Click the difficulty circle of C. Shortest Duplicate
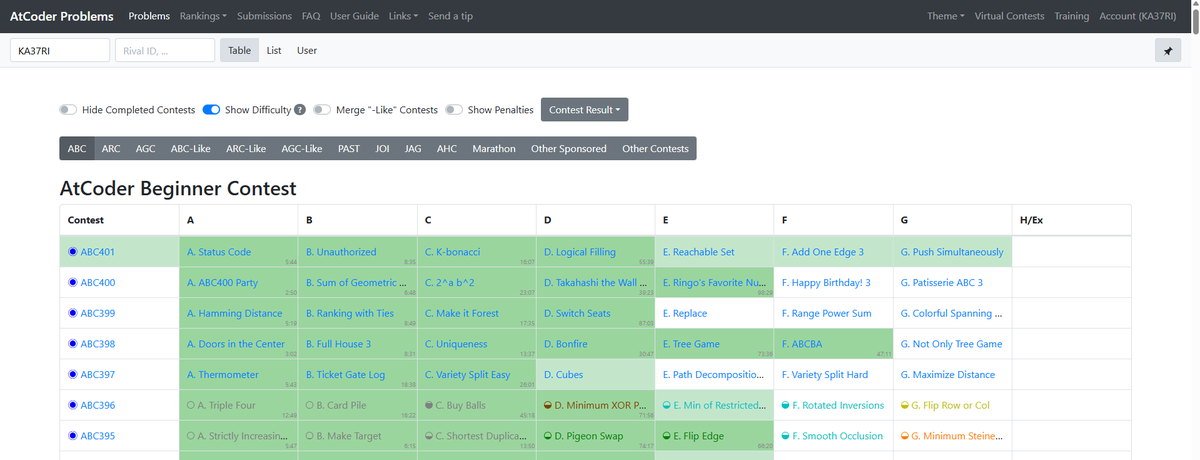The image size is (1200, 460). (428, 436)
